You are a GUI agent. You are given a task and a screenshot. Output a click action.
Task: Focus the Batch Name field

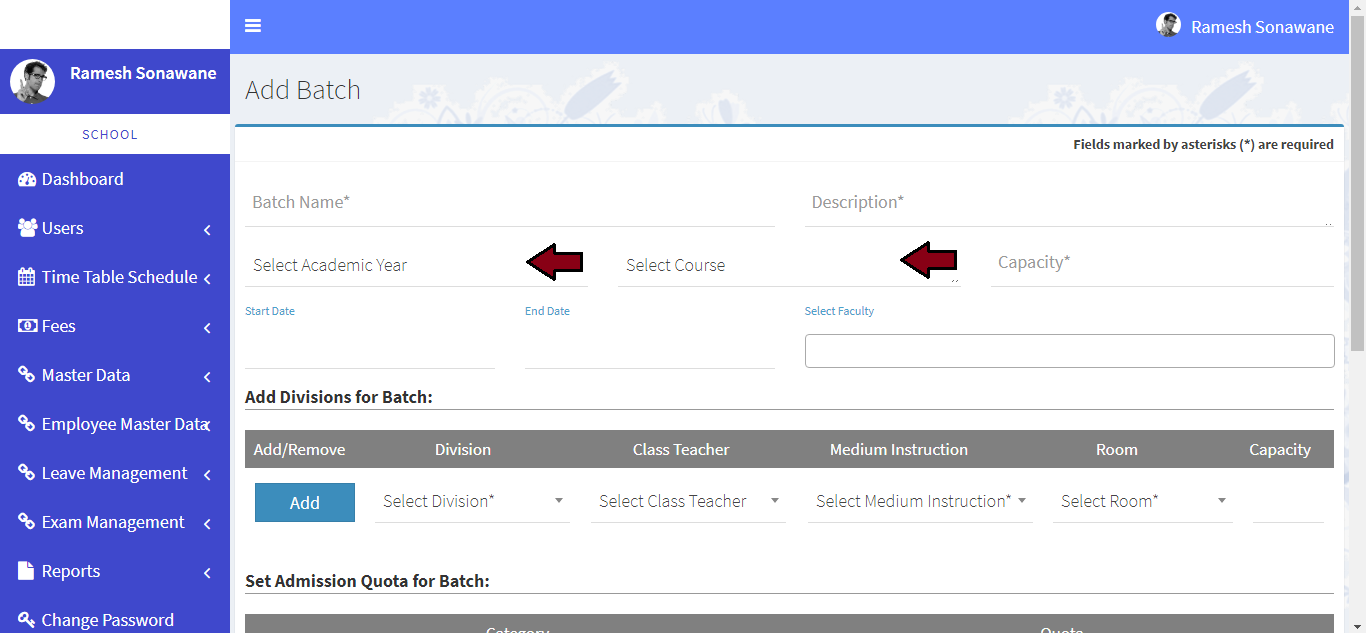pyautogui.click(x=510, y=203)
